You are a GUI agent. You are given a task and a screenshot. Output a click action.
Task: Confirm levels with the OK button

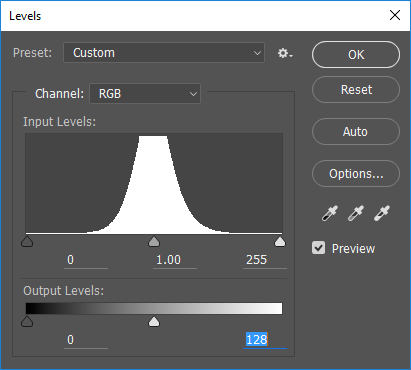356,55
